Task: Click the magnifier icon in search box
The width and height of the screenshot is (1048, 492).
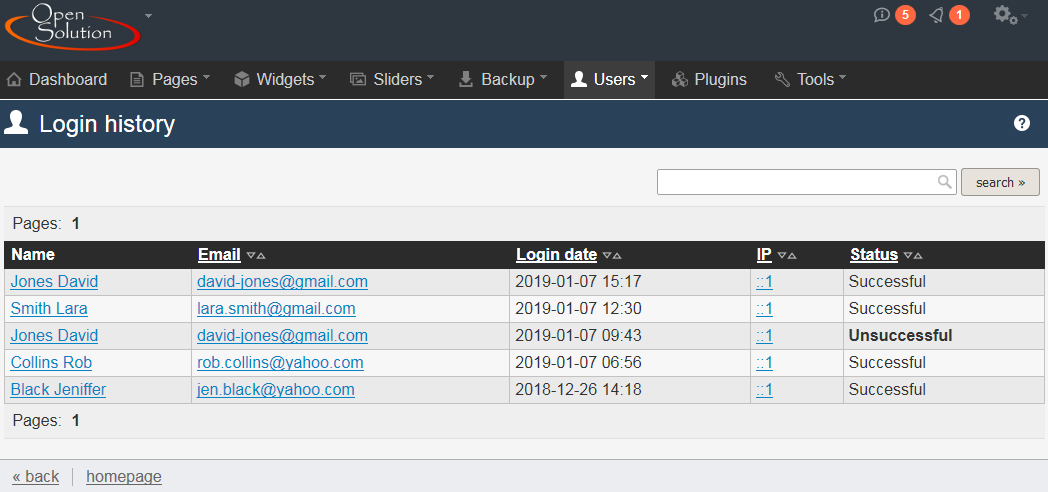Action: (944, 182)
